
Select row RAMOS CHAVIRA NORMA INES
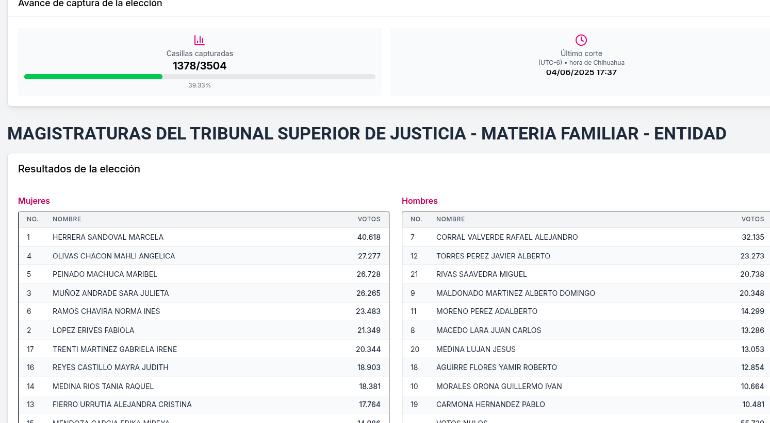pyautogui.click(x=204, y=311)
